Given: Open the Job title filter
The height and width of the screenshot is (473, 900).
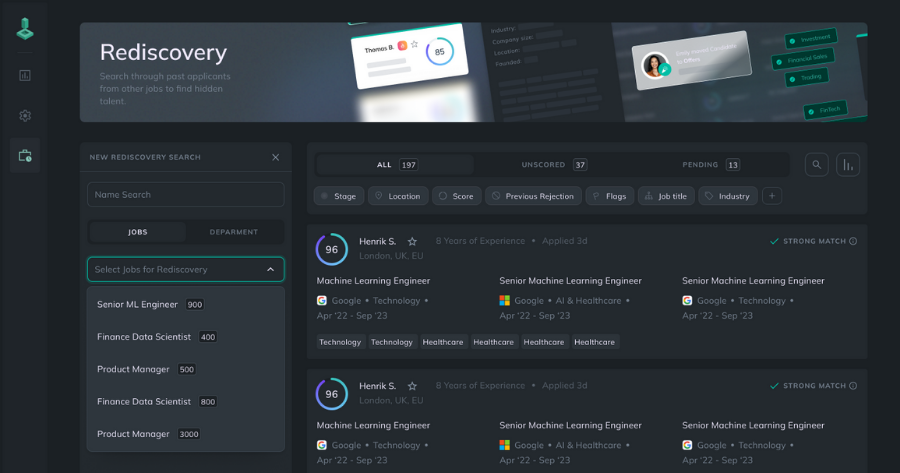Looking at the screenshot, I should point(666,196).
